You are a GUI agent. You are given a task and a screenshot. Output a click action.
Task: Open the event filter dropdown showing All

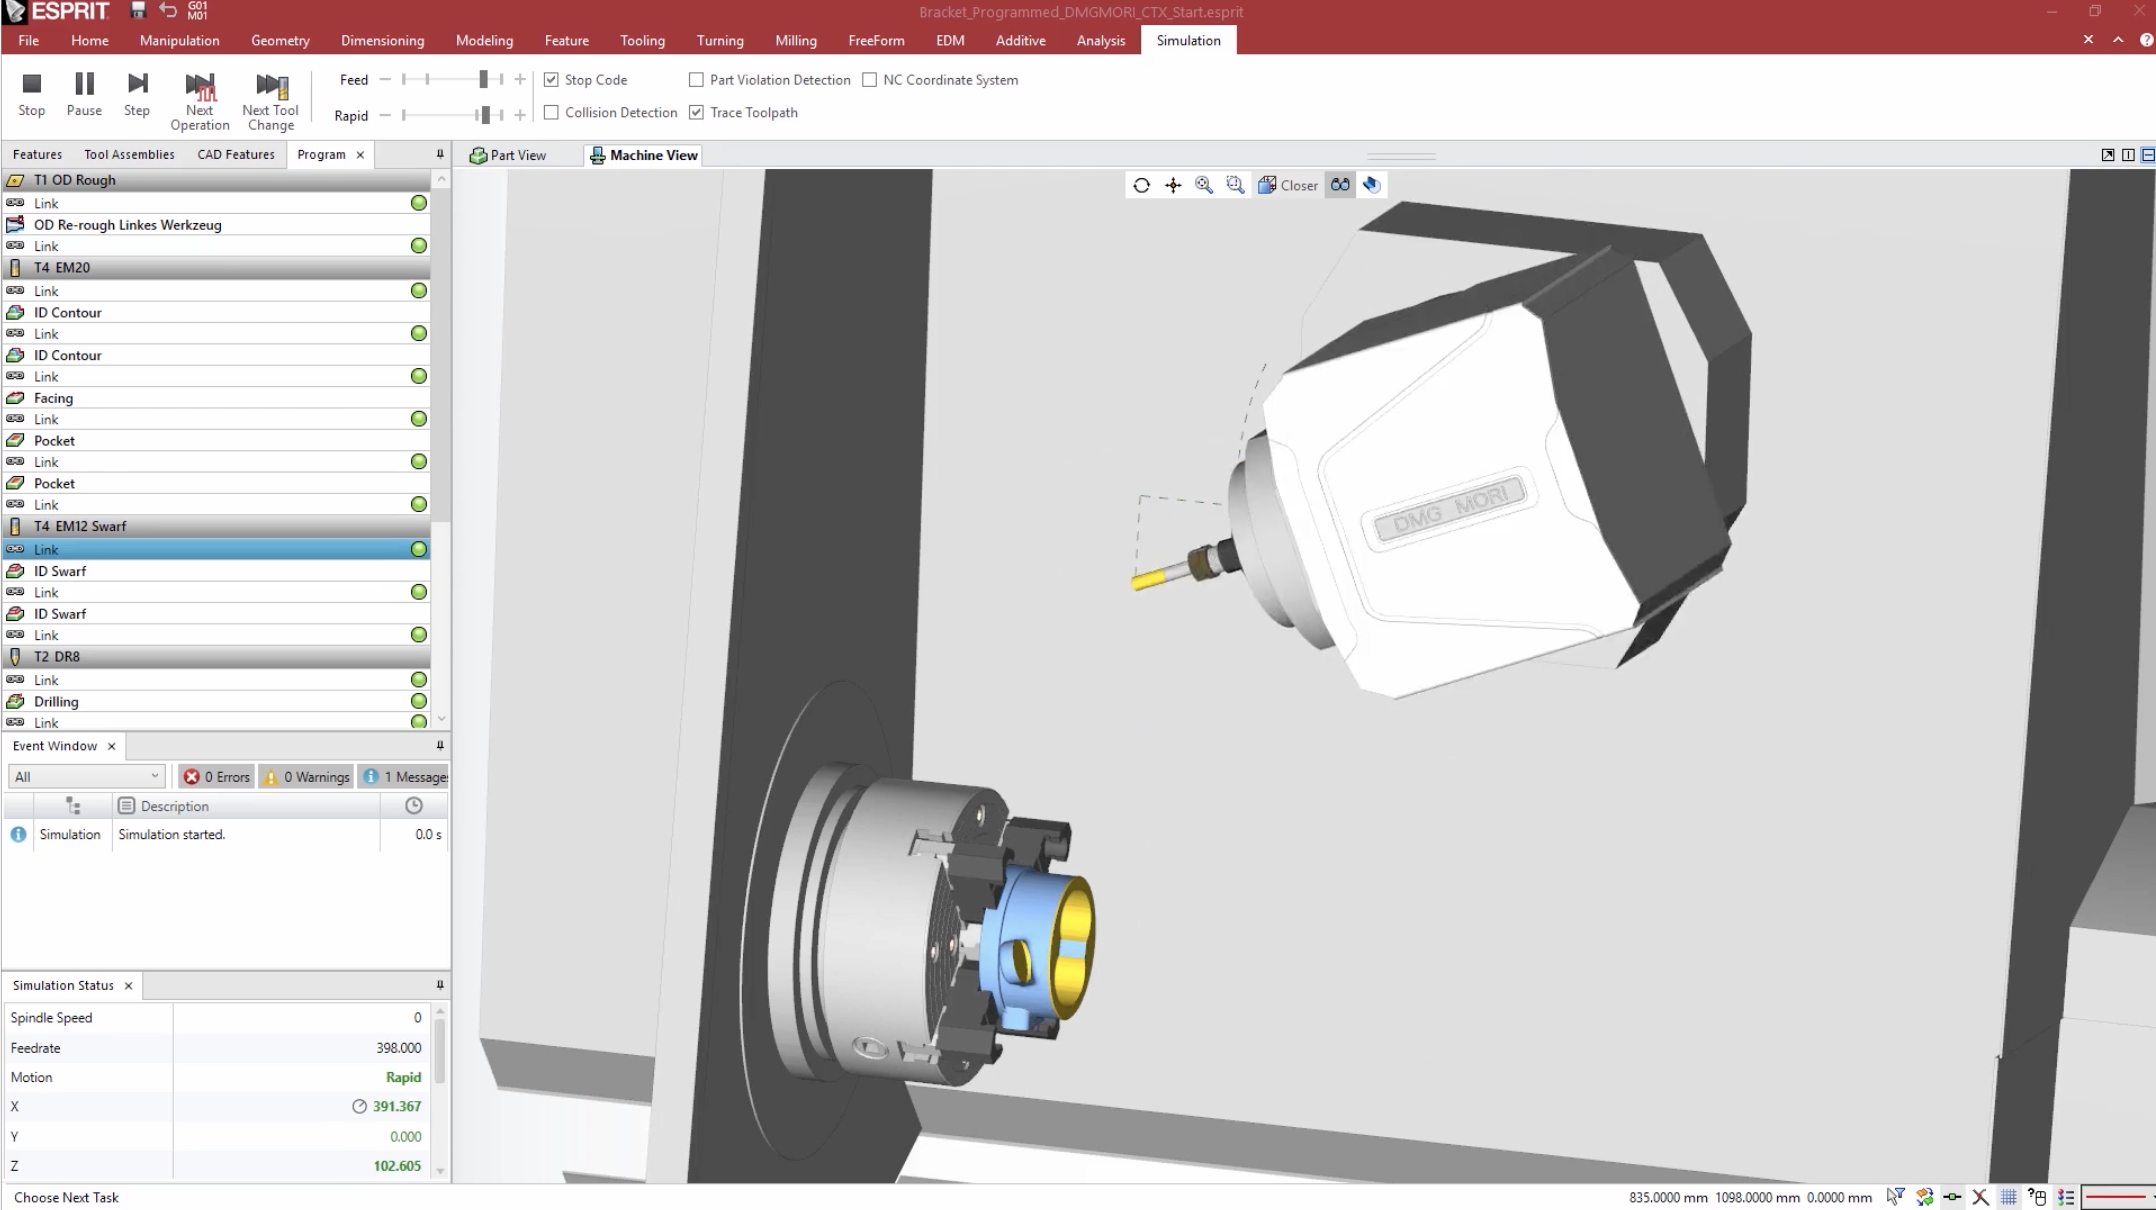tap(154, 776)
